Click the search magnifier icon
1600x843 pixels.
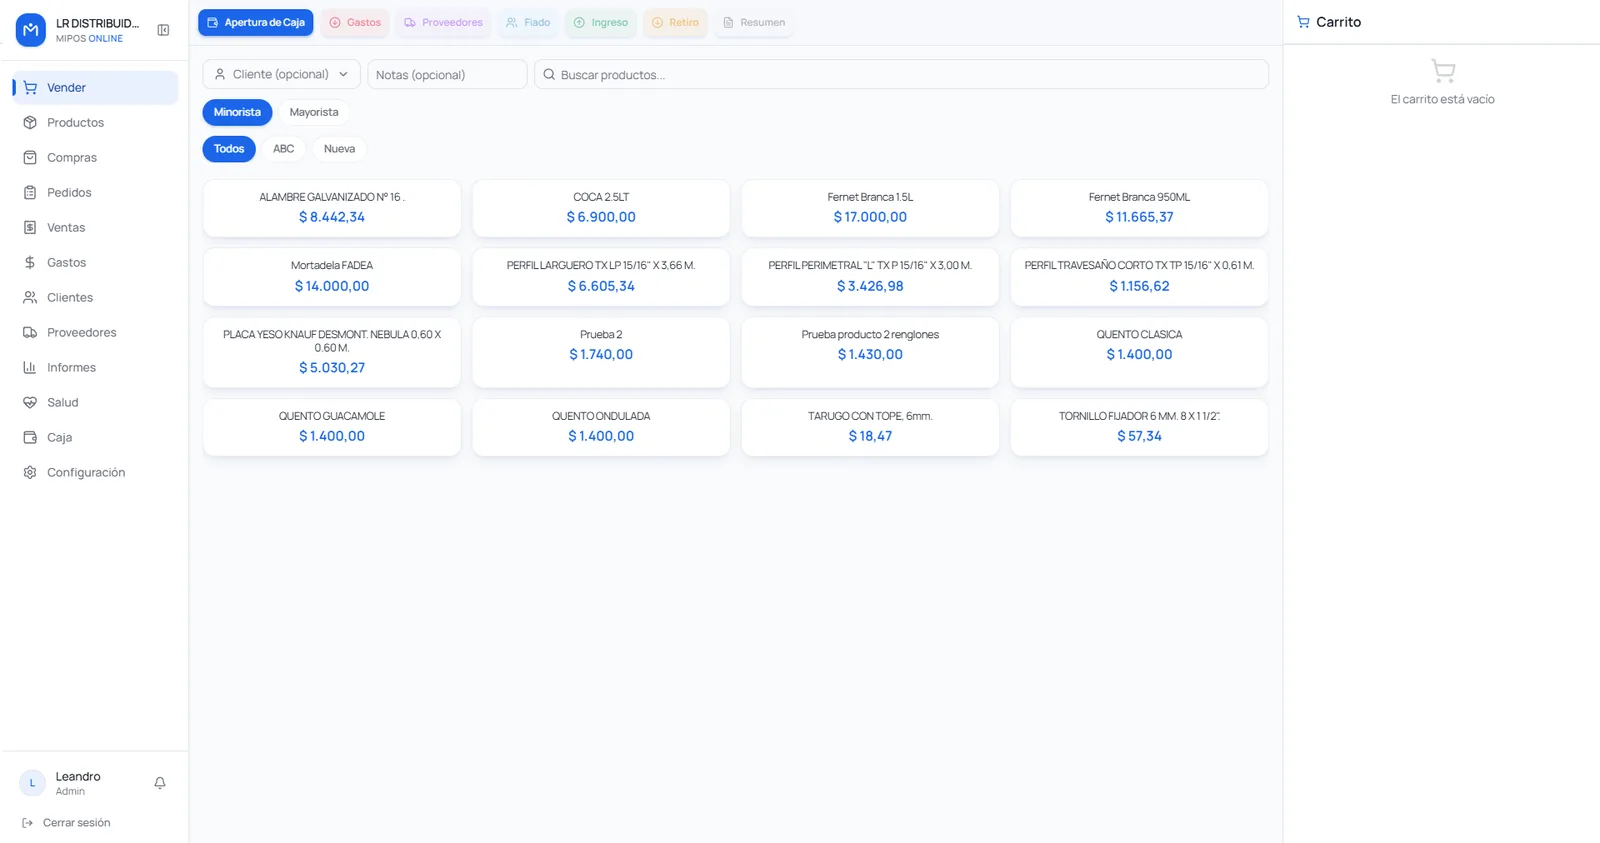(549, 75)
